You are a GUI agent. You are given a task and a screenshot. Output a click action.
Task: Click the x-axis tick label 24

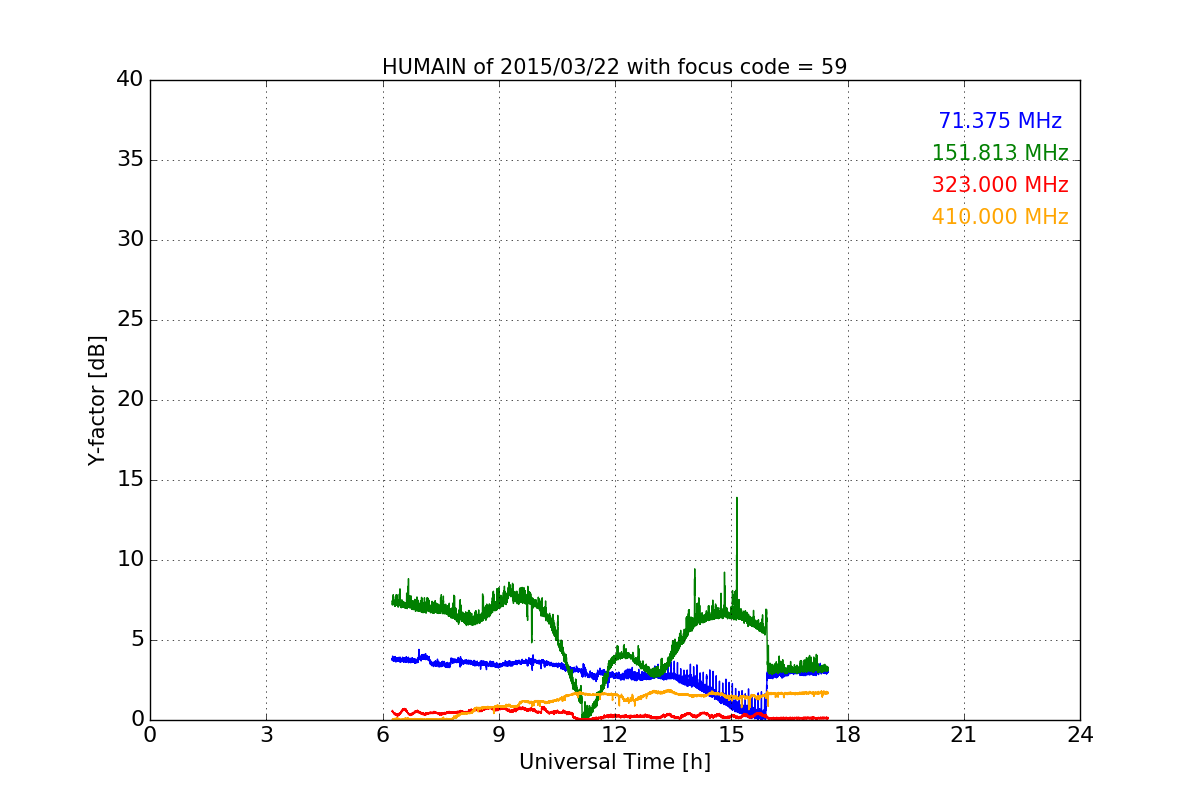click(x=1080, y=735)
